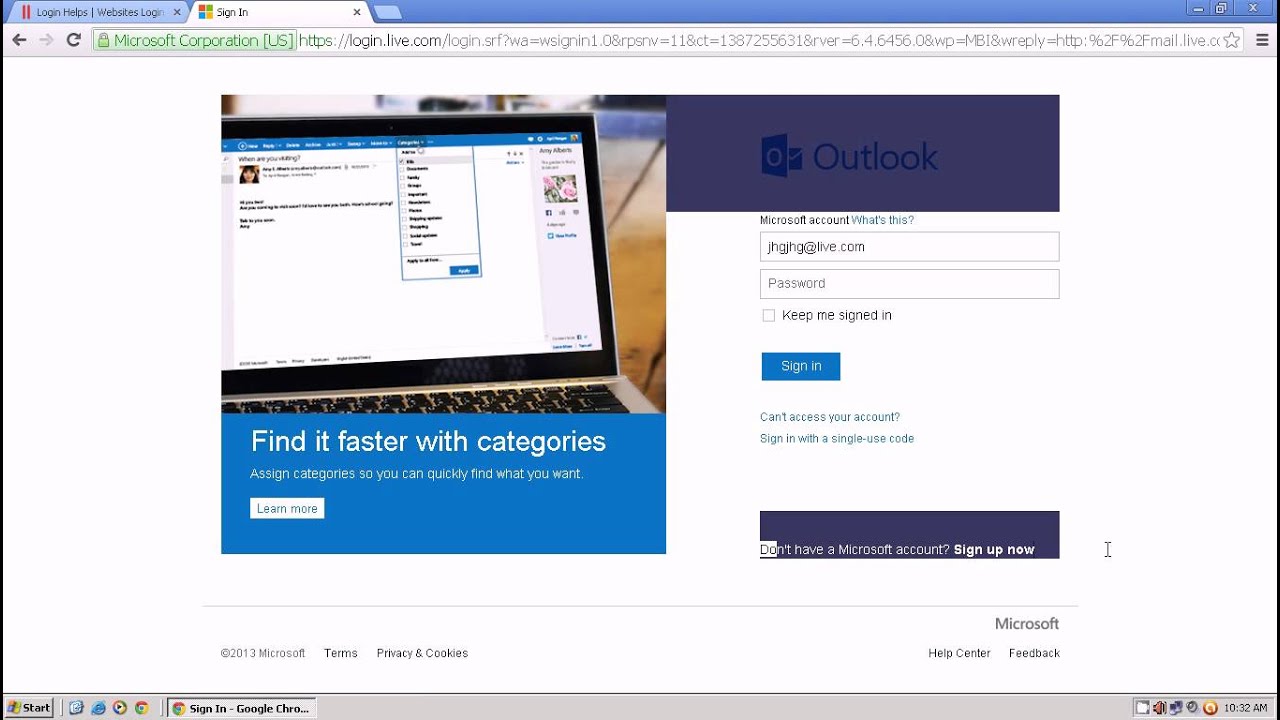Visit the Help Center link
The image size is (1280, 720).
point(959,653)
